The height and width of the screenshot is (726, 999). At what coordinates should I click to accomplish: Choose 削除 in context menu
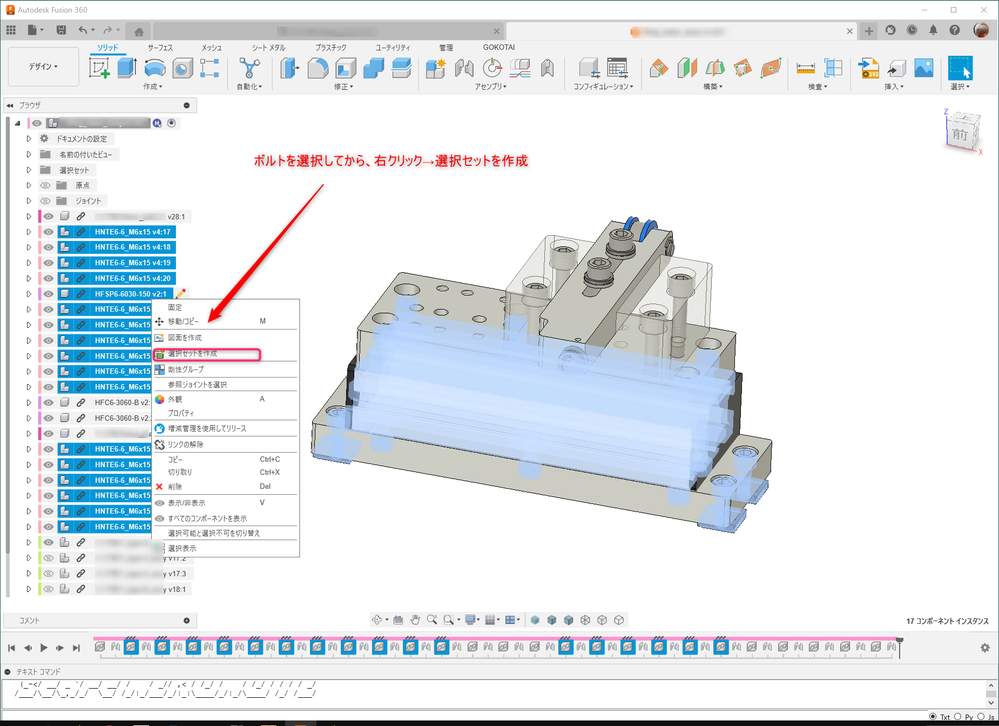point(226,487)
